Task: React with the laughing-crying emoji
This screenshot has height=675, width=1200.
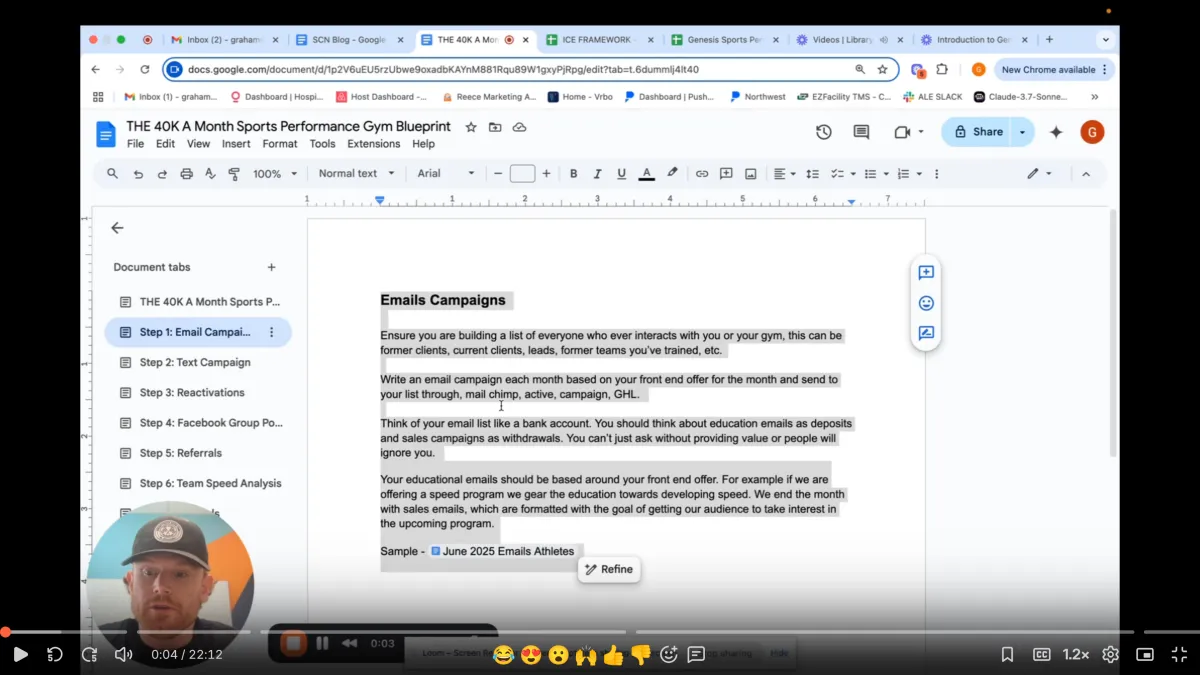Action: (x=503, y=655)
